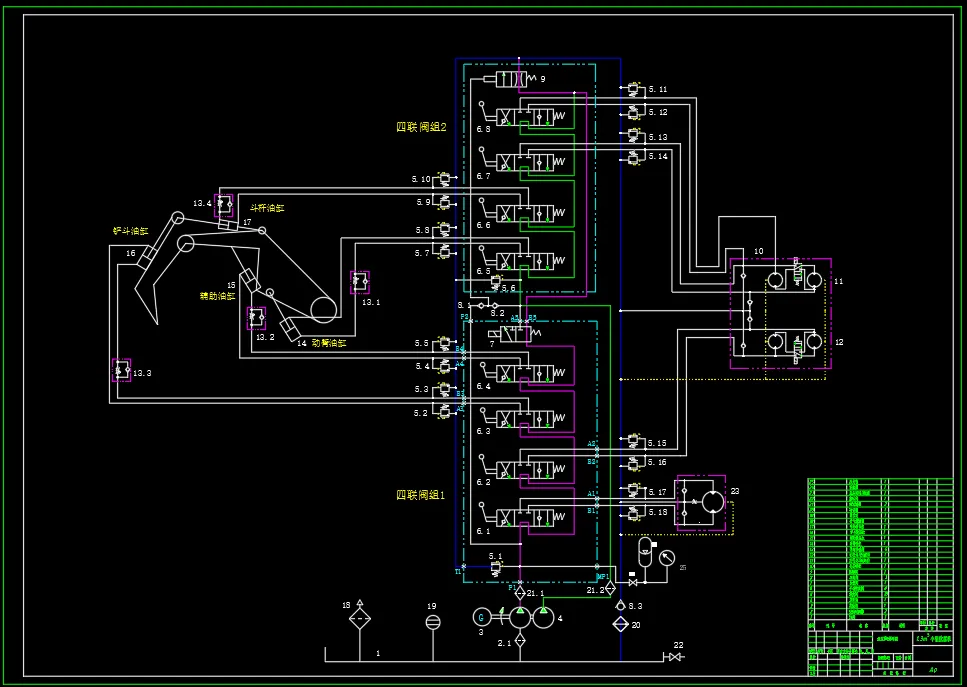Click the 铲斗油缸 cylinder label
The height and width of the screenshot is (687, 967).
131,231
